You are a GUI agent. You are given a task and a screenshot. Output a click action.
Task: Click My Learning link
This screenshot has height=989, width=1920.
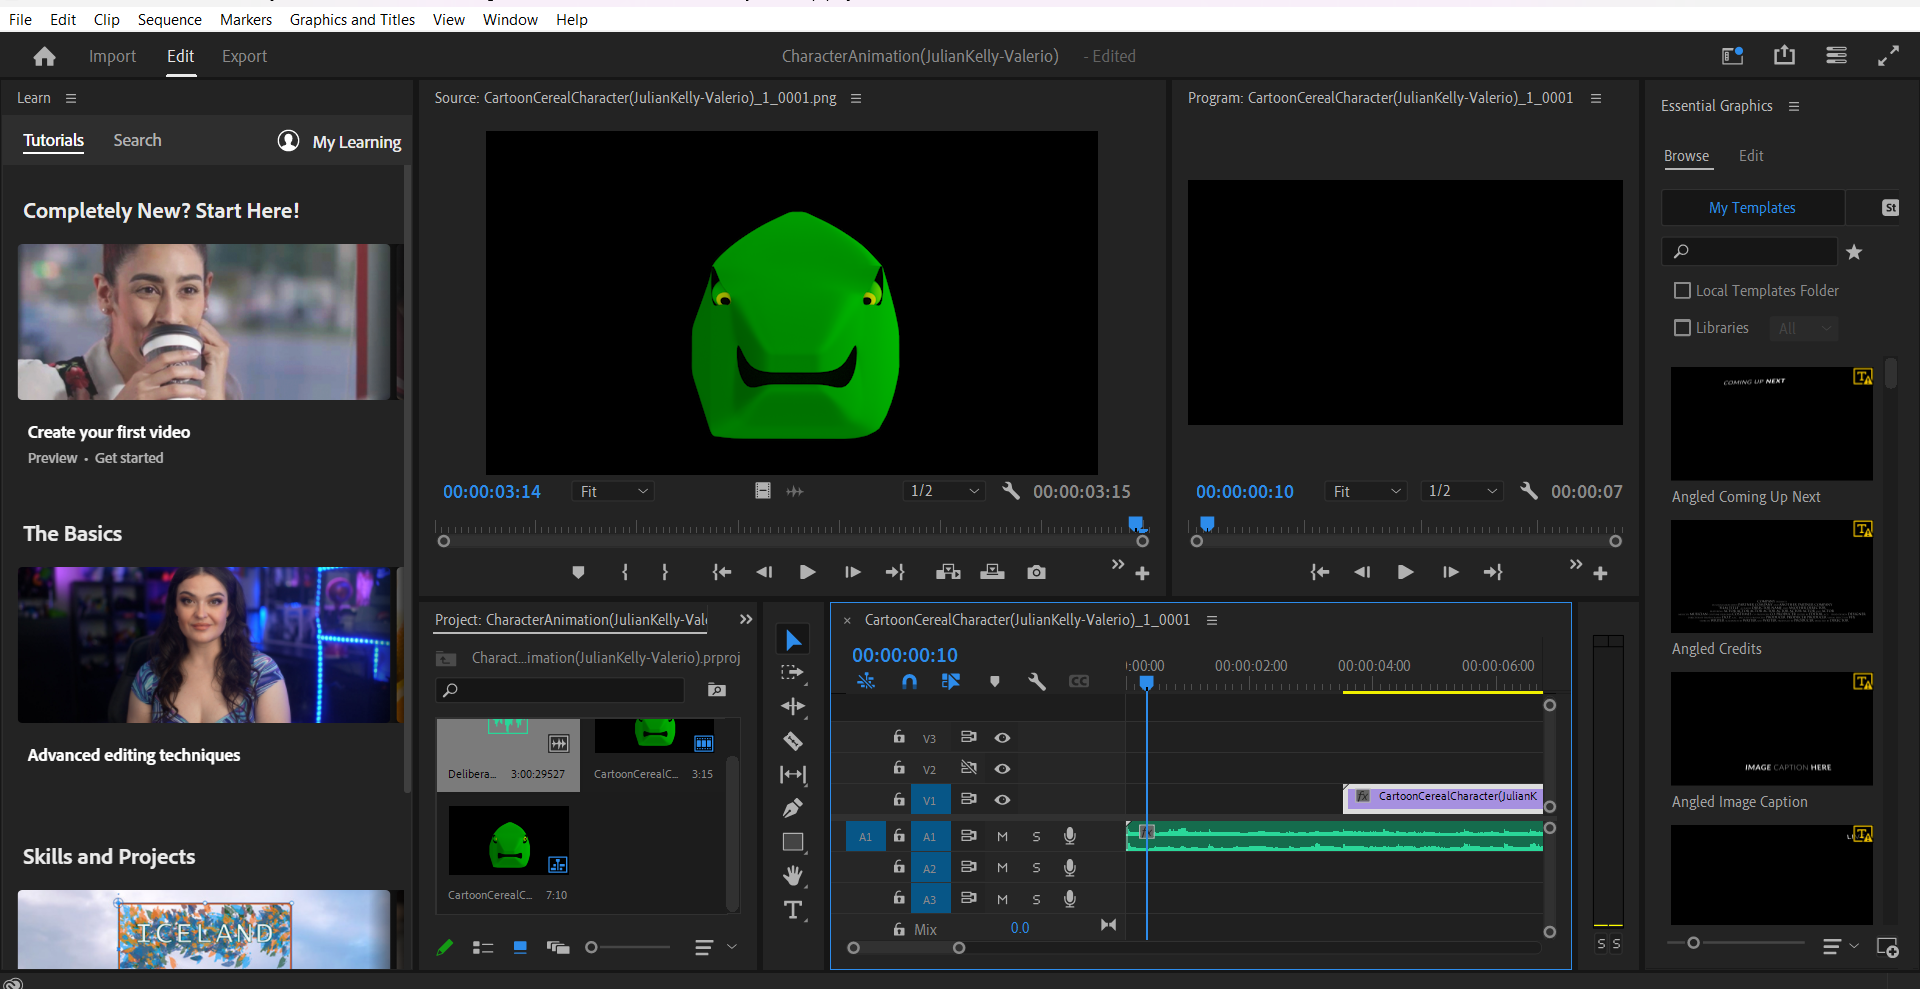pyautogui.click(x=357, y=142)
